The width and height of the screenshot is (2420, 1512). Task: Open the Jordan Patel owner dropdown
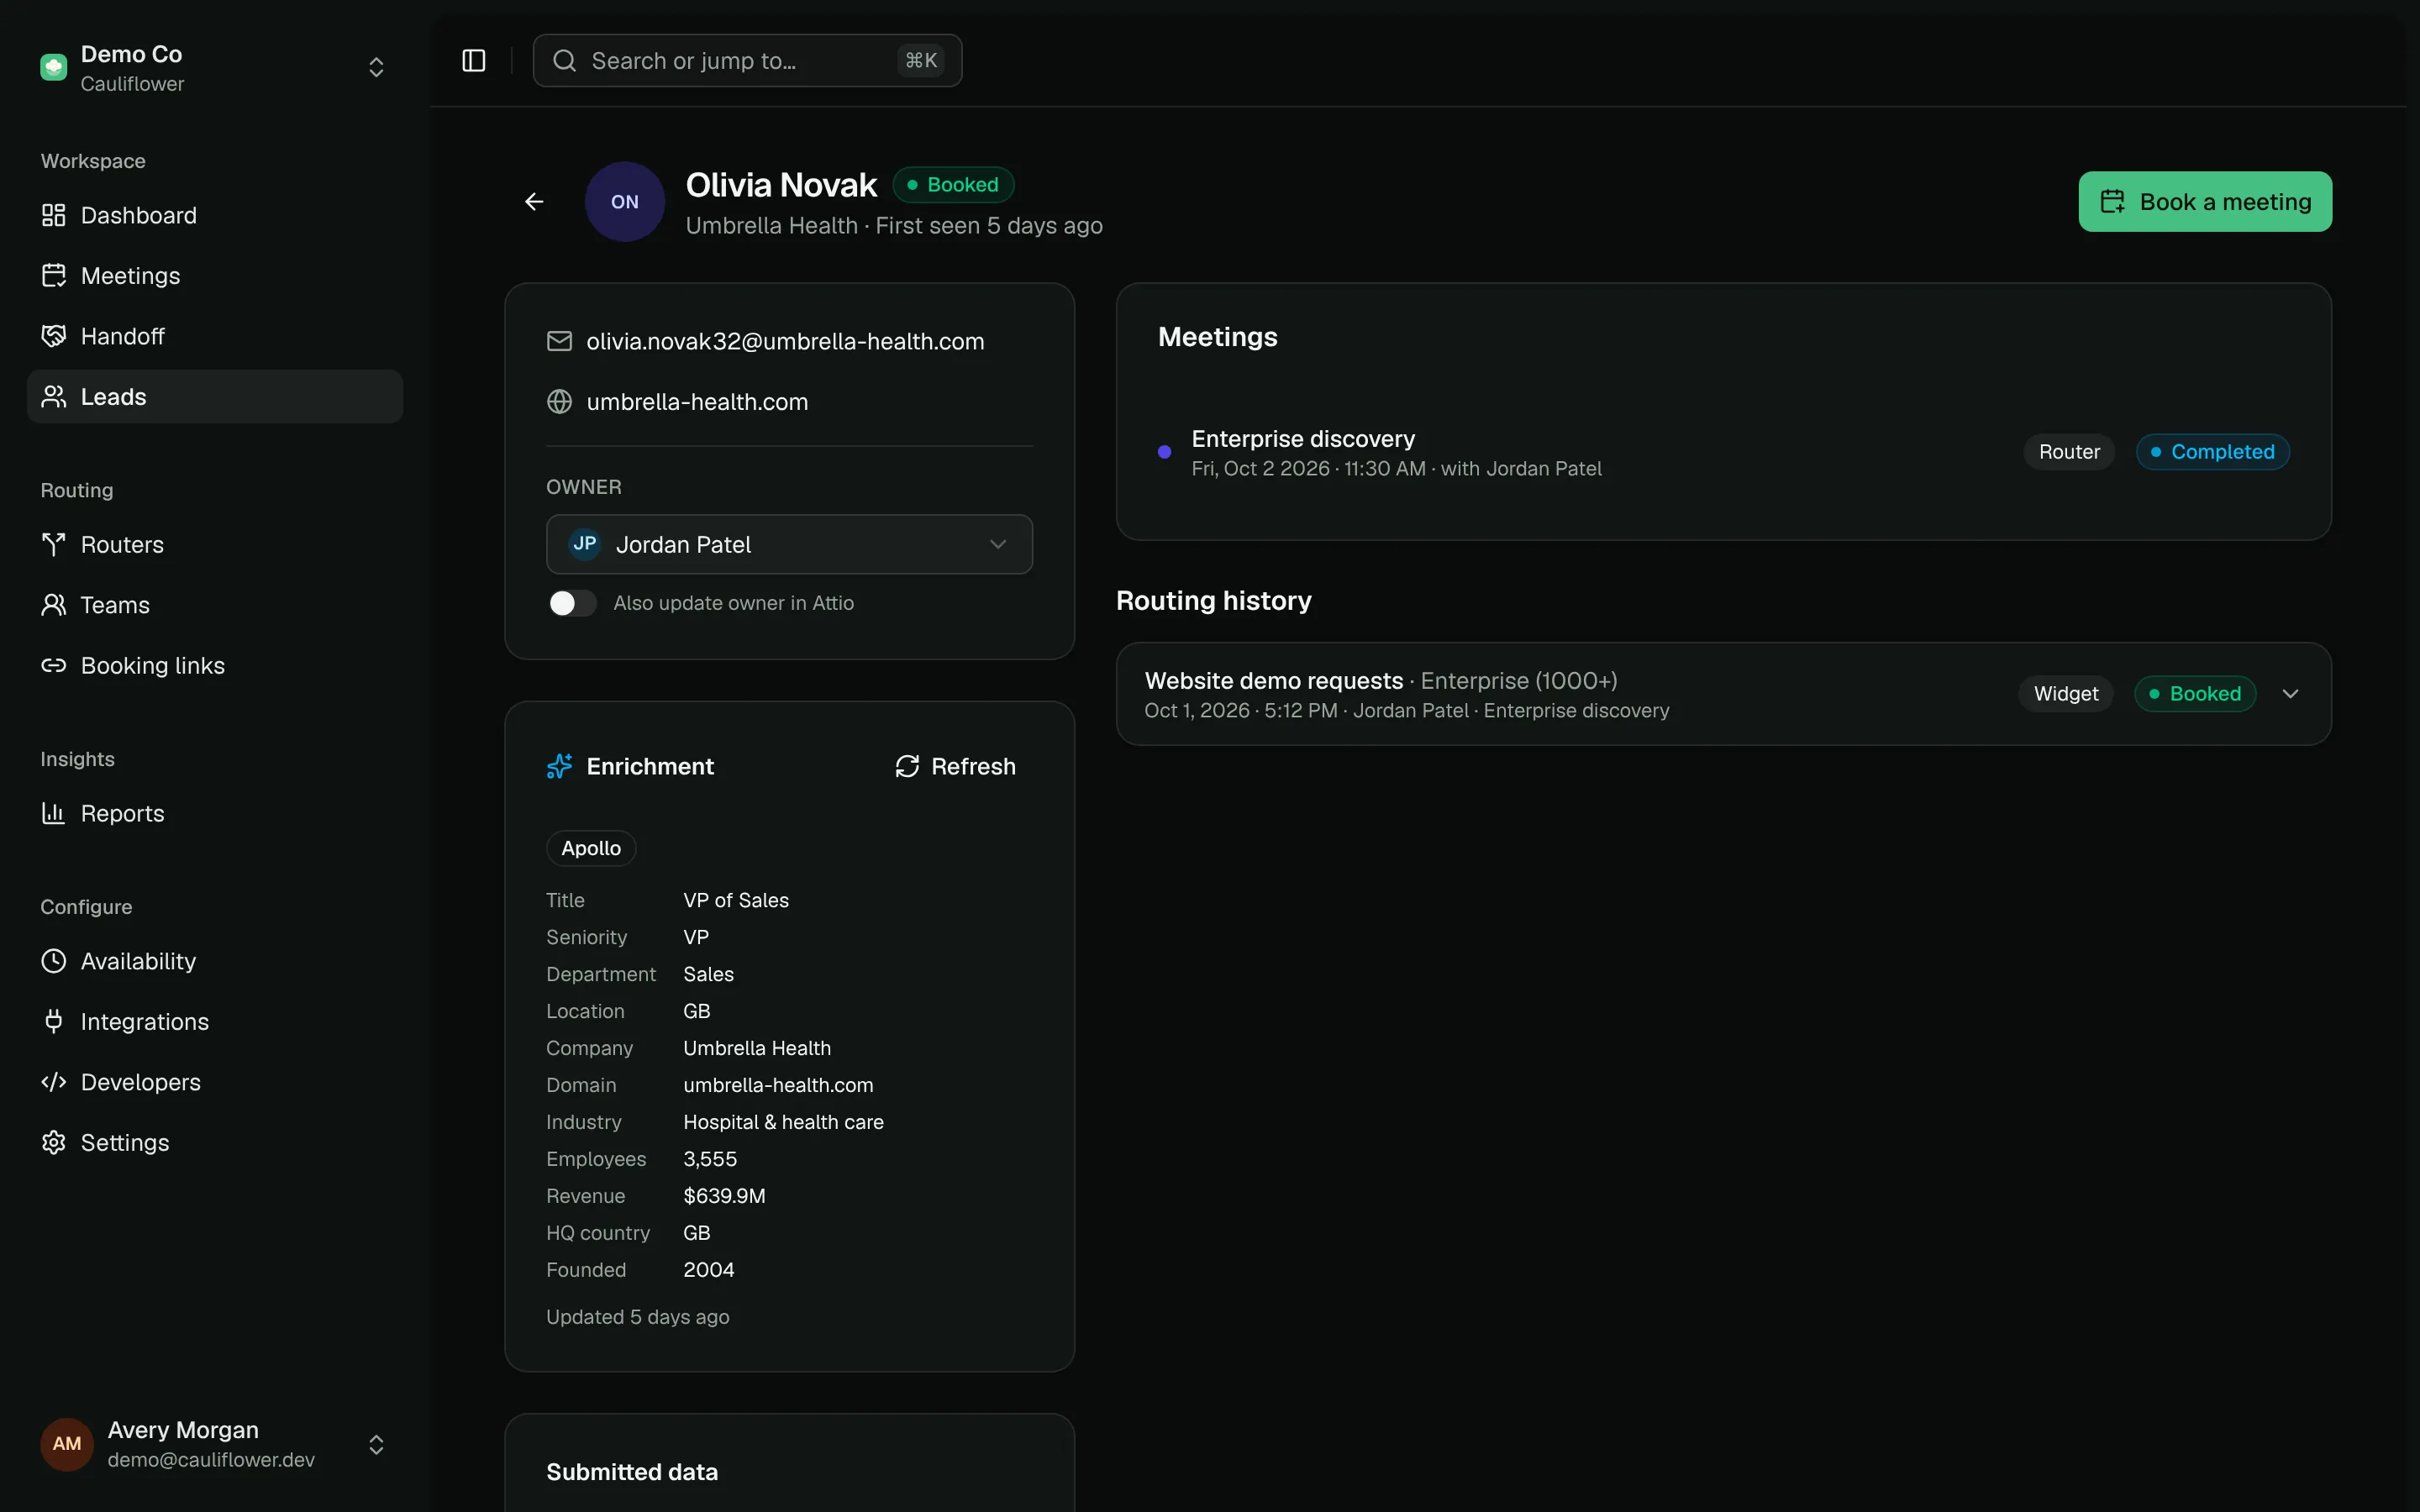(789, 544)
